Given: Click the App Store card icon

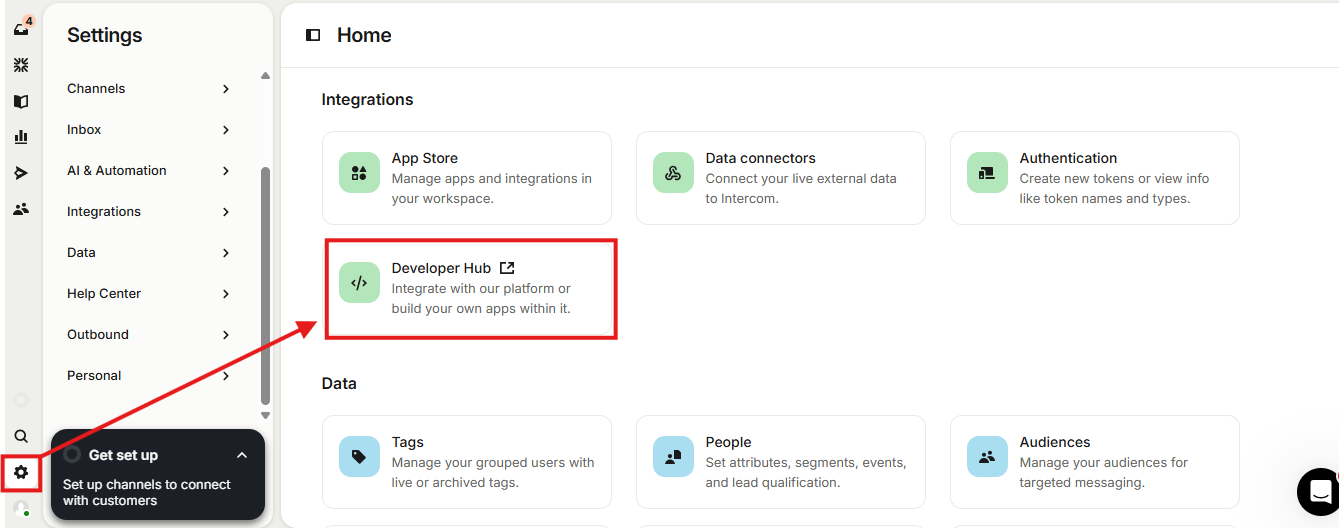Looking at the screenshot, I should click(x=359, y=173).
